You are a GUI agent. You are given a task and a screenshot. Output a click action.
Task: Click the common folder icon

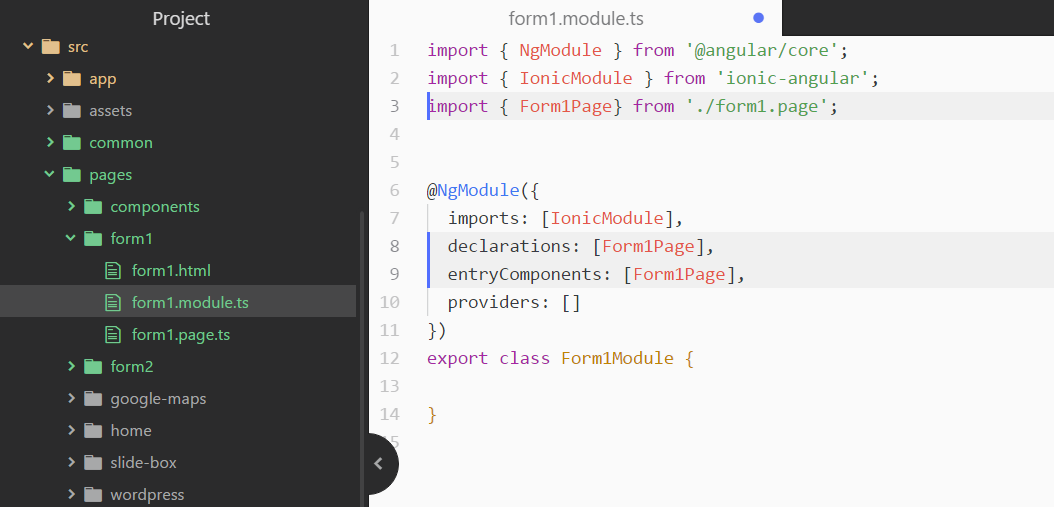pos(72,143)
